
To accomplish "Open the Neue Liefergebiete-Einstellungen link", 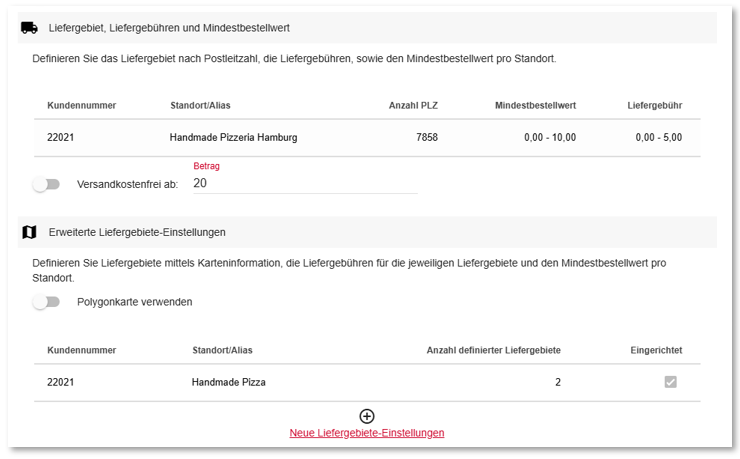I will click(367, 433).
